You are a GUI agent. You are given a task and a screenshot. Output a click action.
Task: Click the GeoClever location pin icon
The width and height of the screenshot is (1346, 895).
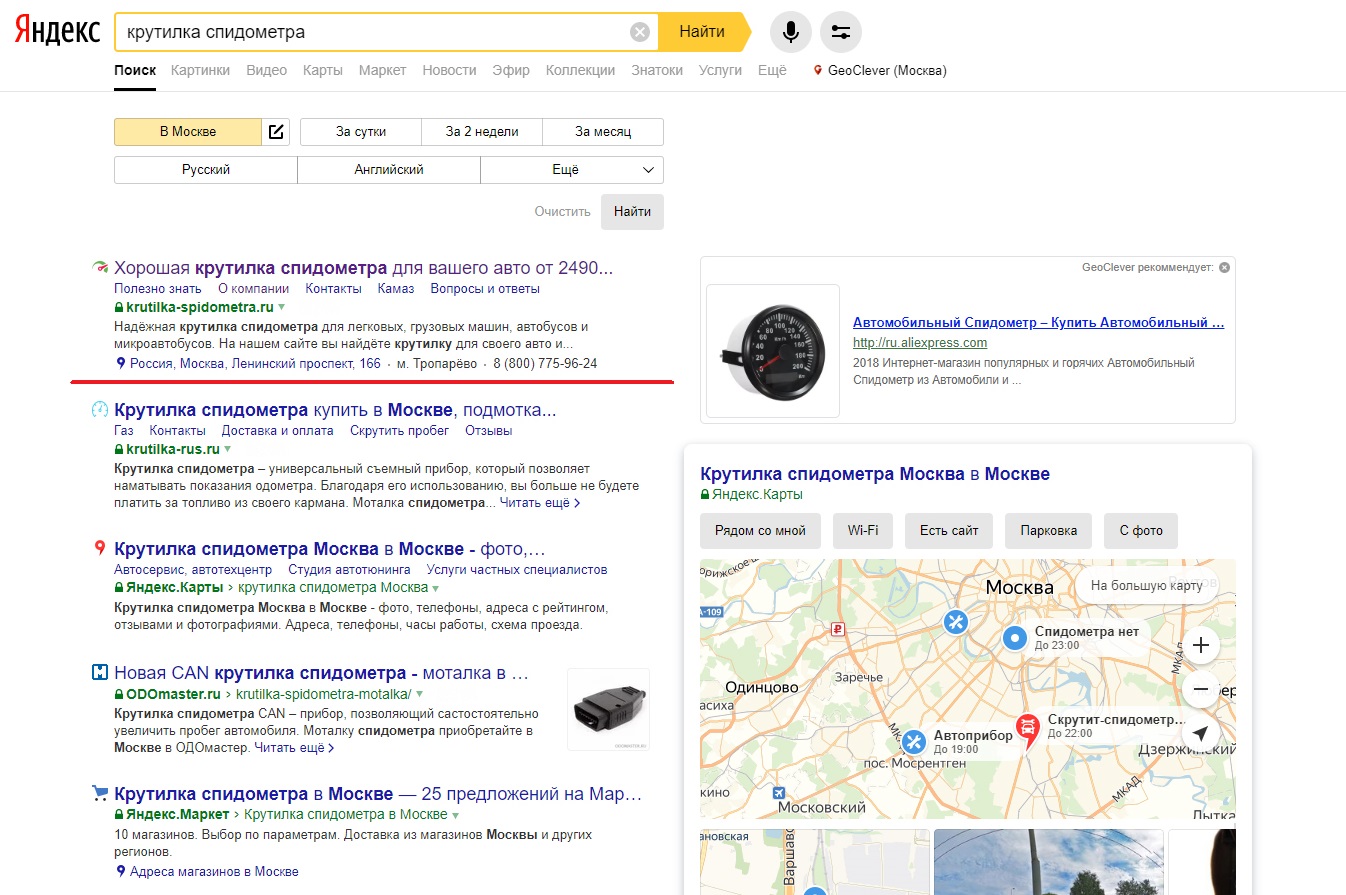[818, 71]
